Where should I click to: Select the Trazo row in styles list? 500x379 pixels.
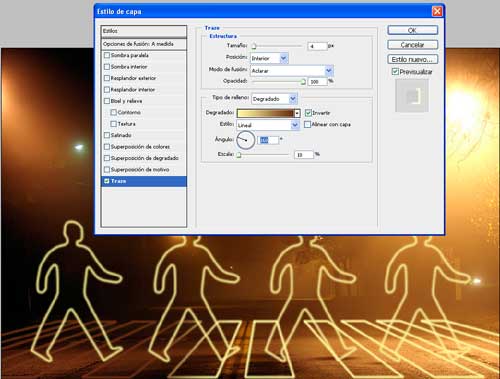pyautogui.click(x=144, y=181)
